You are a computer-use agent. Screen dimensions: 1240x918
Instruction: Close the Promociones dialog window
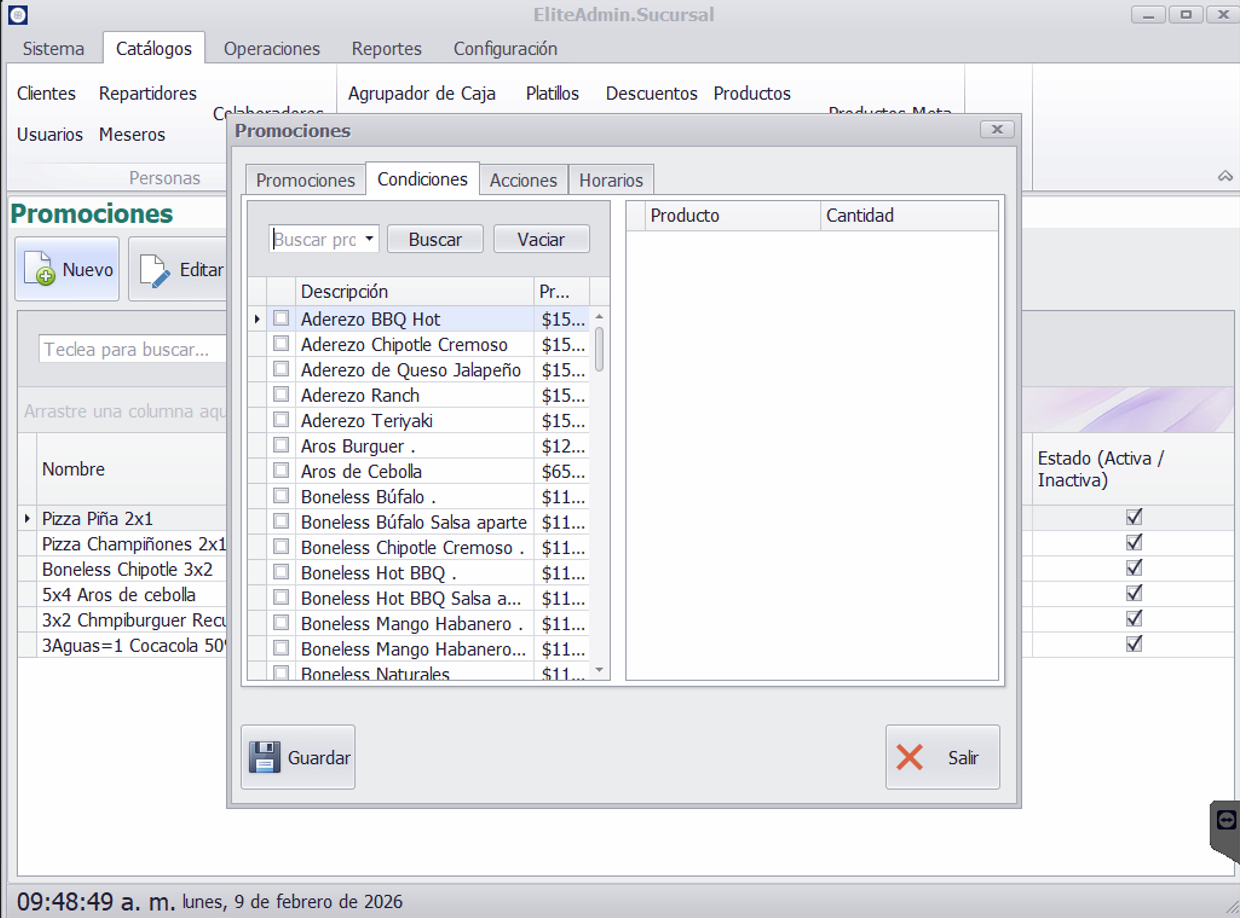click(x=997, y=130)
